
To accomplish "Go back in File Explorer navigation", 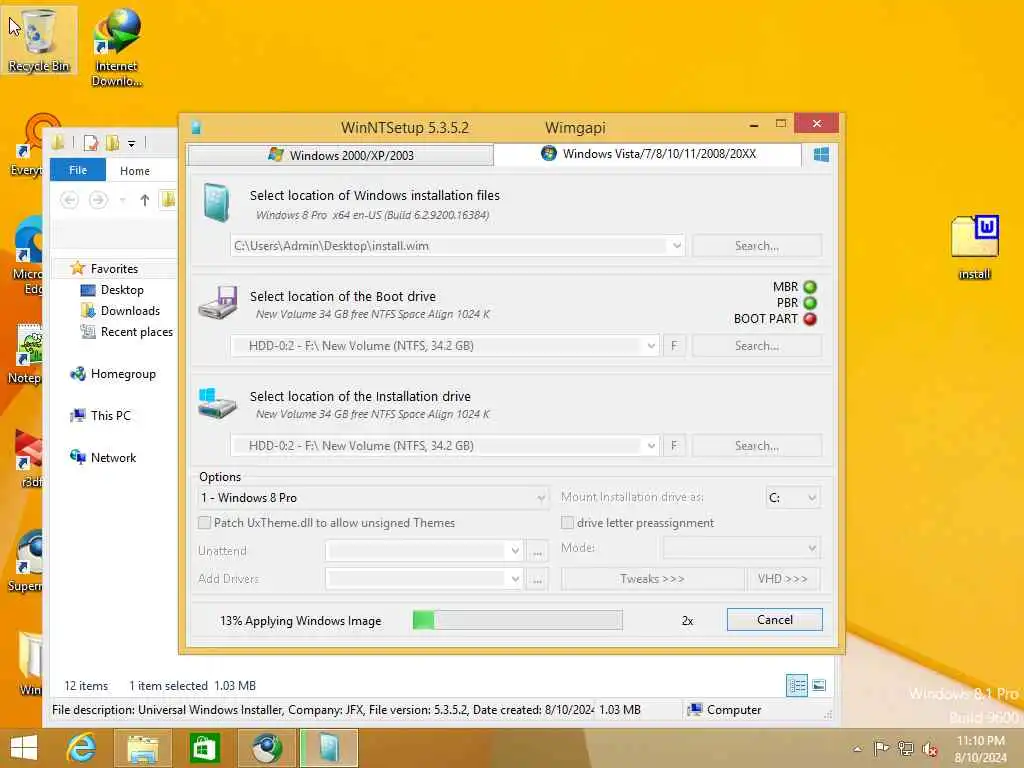I will tap(69, 200).
